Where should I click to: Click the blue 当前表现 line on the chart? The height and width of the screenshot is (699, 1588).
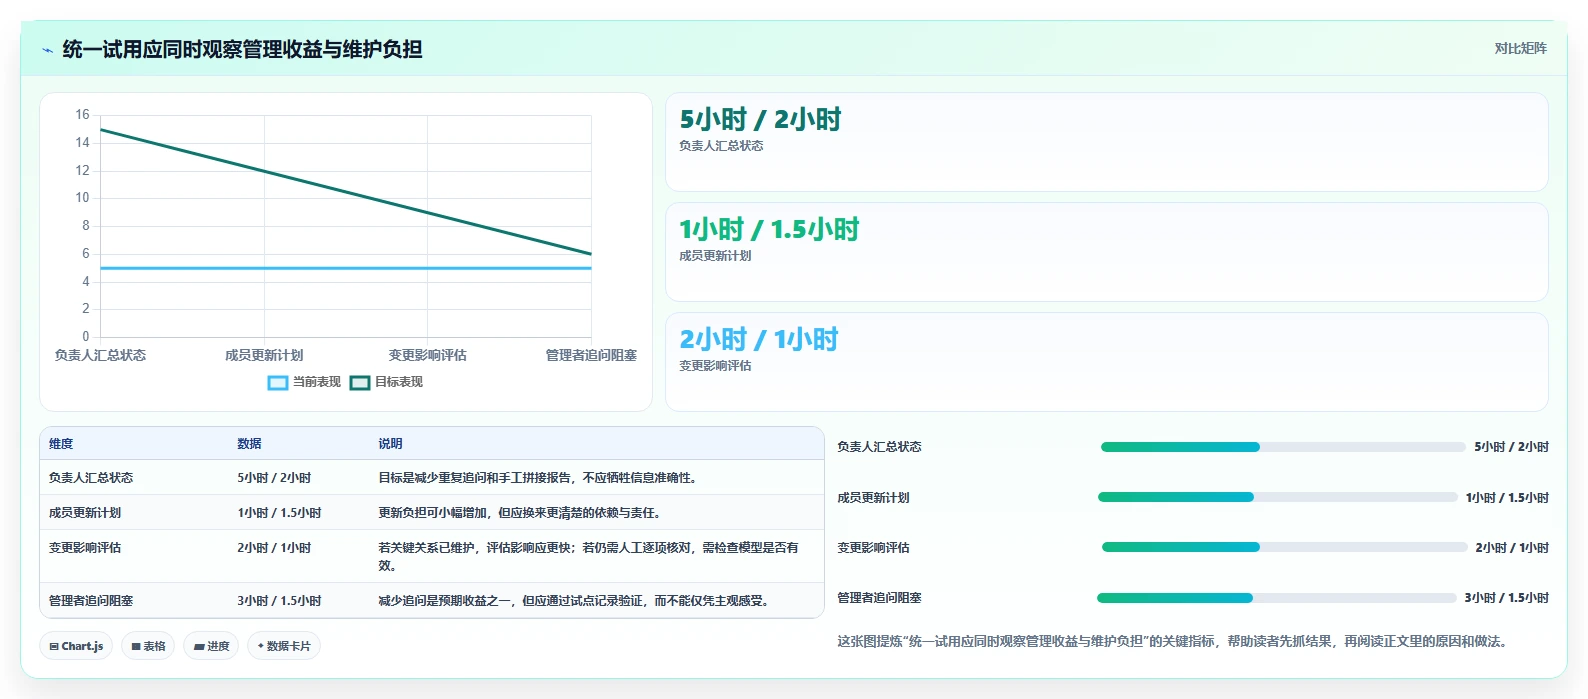(346, 268)
